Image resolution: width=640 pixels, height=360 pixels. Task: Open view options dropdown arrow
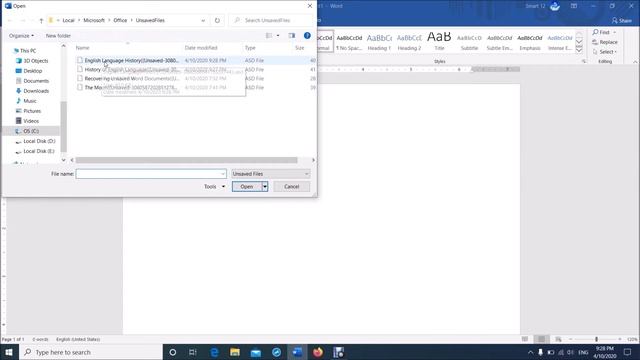(x=278, y=36)
